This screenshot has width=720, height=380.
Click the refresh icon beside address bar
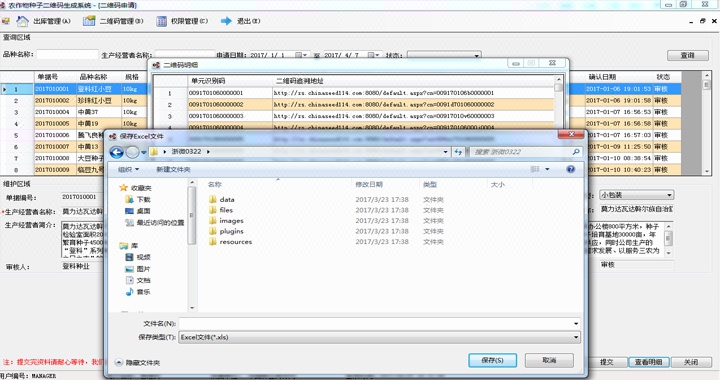pos(458,152)
